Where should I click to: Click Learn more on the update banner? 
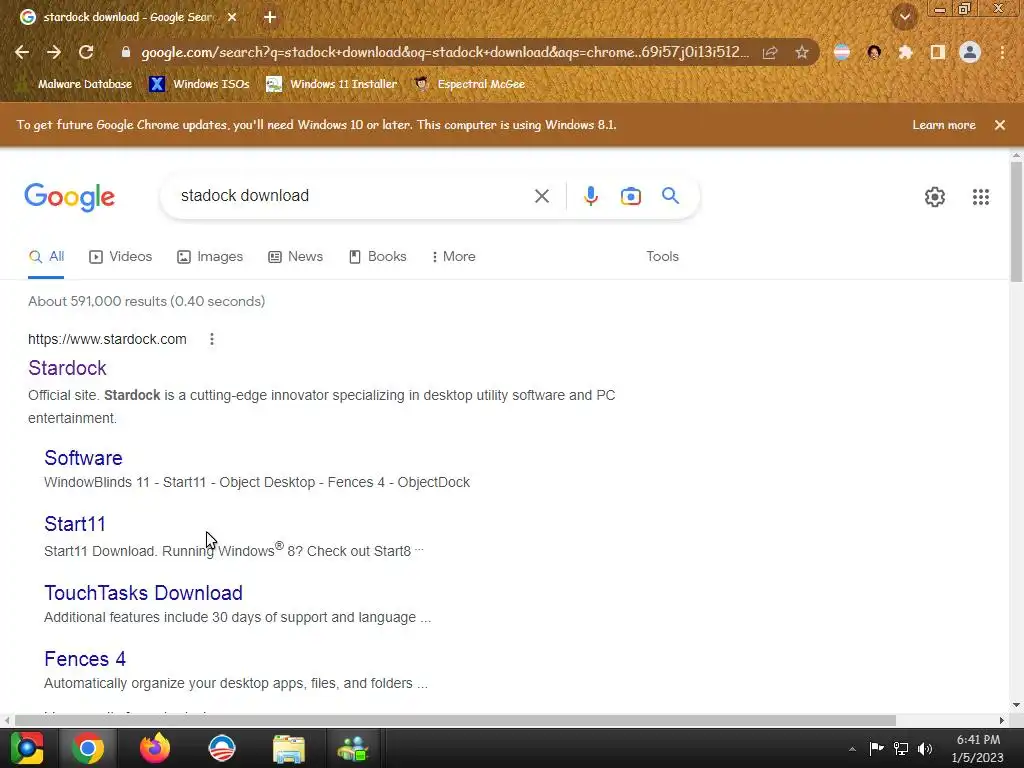pyautogui.click(x=943, y=125)
